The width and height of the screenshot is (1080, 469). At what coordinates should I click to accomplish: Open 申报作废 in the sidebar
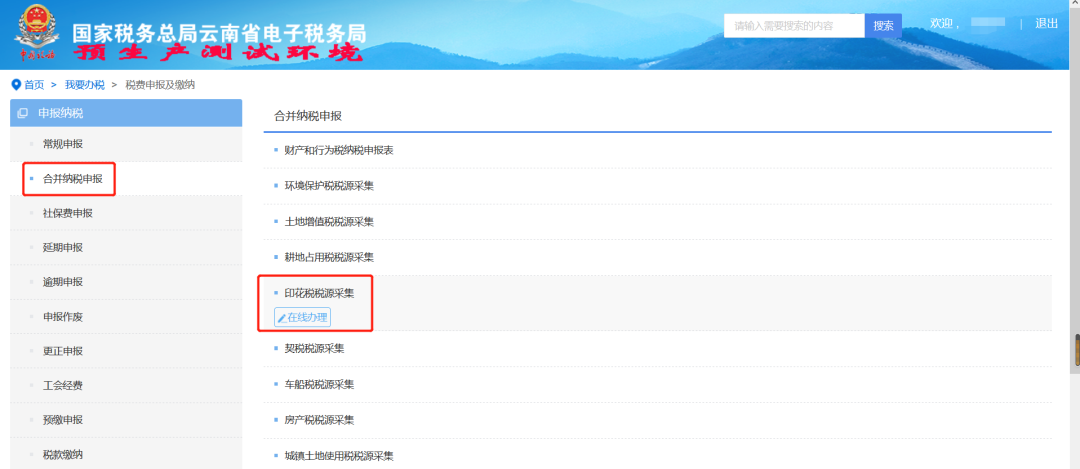coord(63,317)
